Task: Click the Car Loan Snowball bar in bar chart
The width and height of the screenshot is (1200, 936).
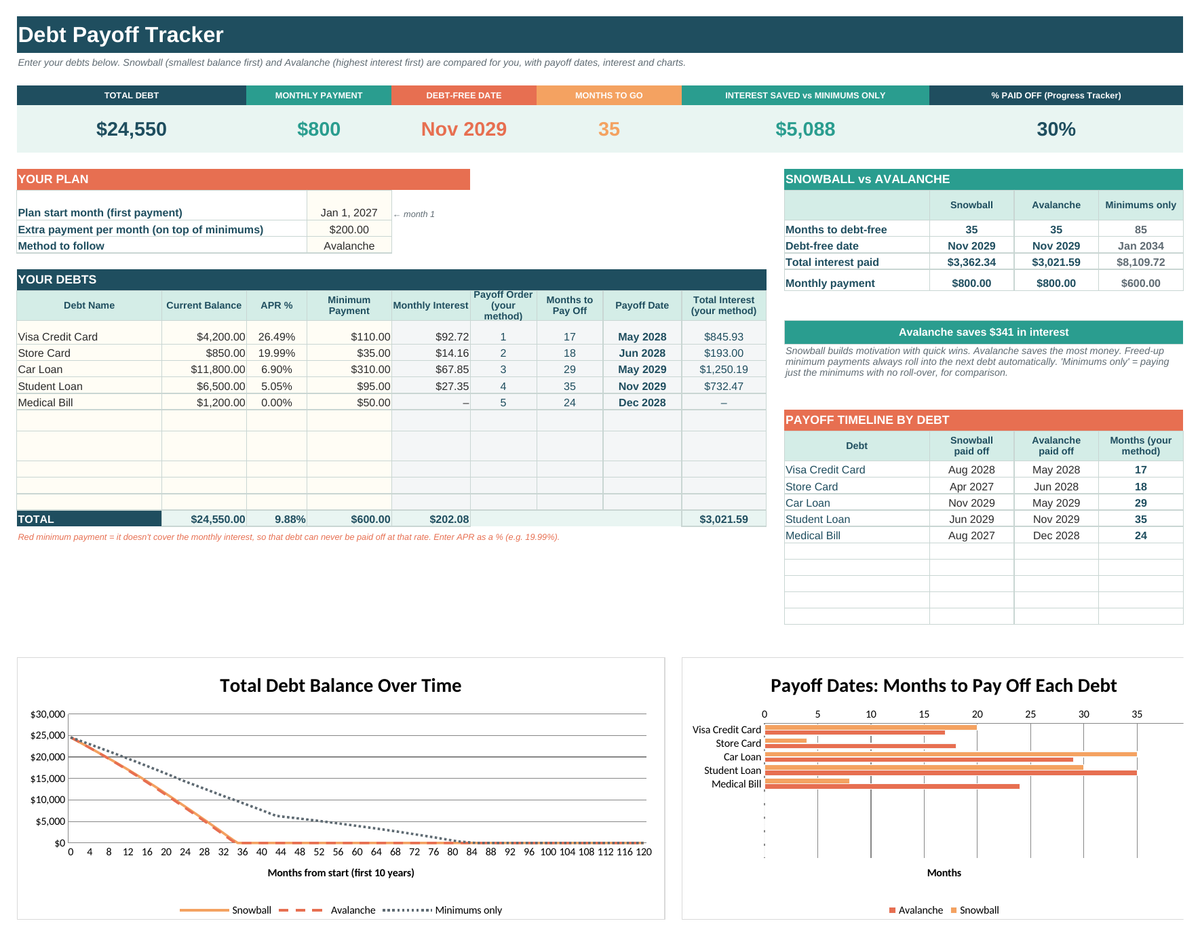Action: coord(951,754)
